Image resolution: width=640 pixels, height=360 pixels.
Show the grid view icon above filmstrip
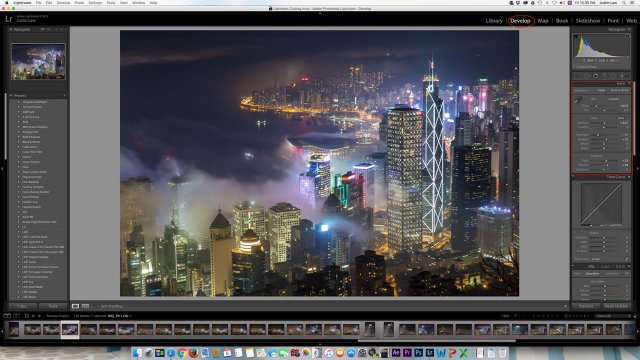click(x=27, y=316)
